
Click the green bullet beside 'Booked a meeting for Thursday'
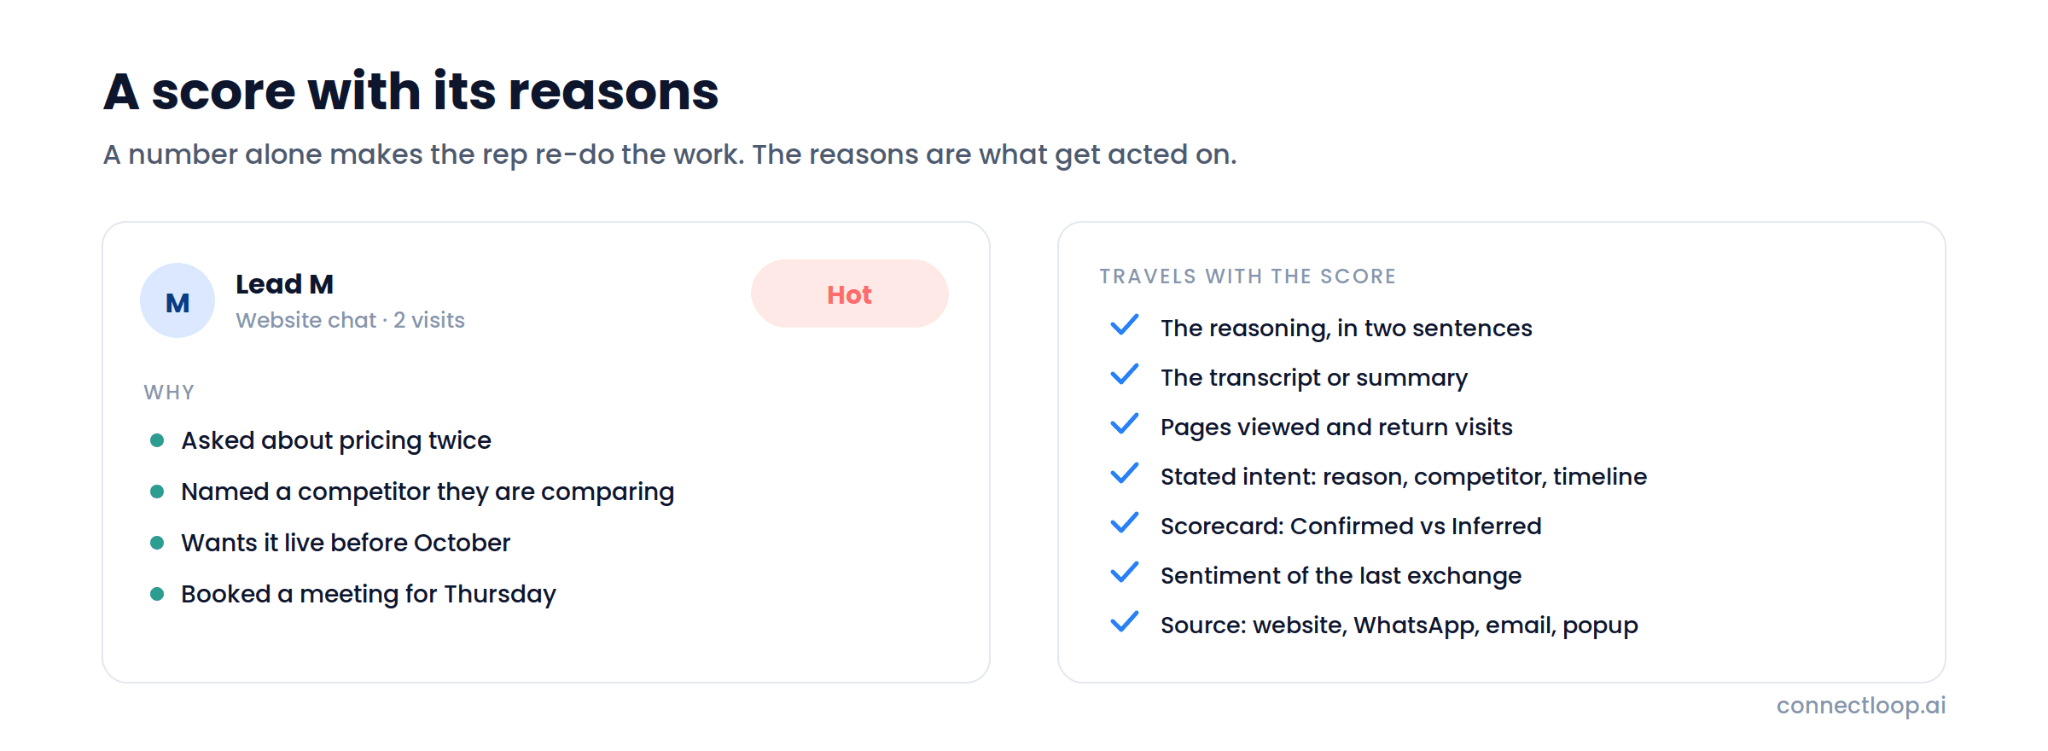[157, 594]
